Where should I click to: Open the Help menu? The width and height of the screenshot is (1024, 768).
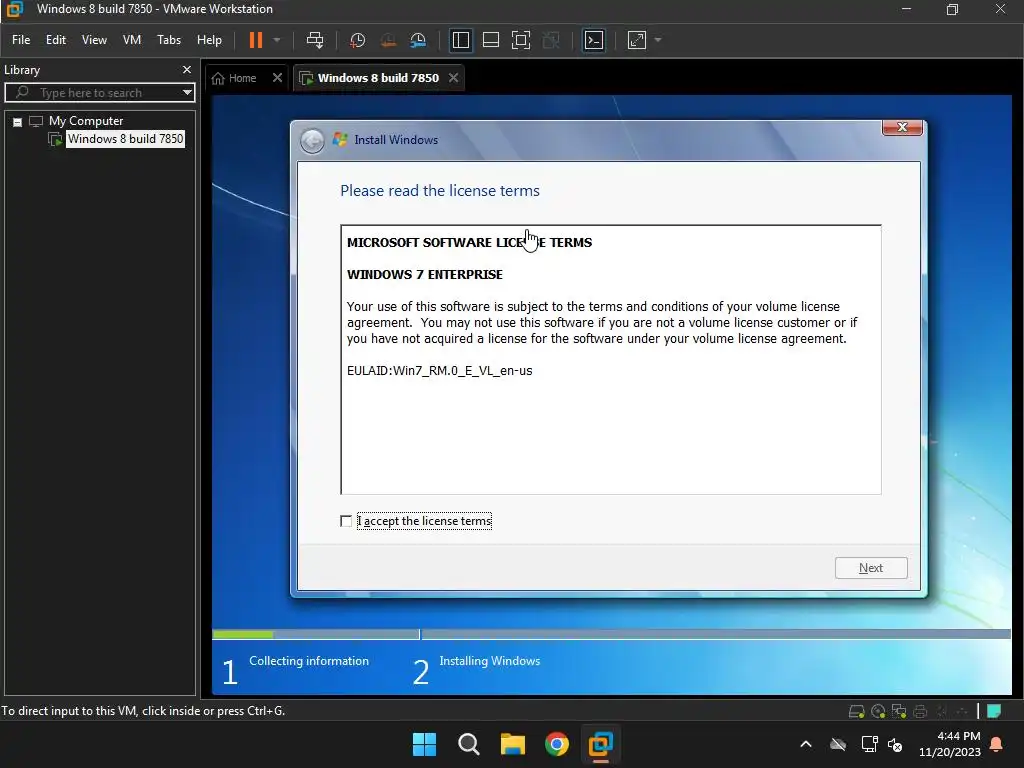tap(209, 40)
